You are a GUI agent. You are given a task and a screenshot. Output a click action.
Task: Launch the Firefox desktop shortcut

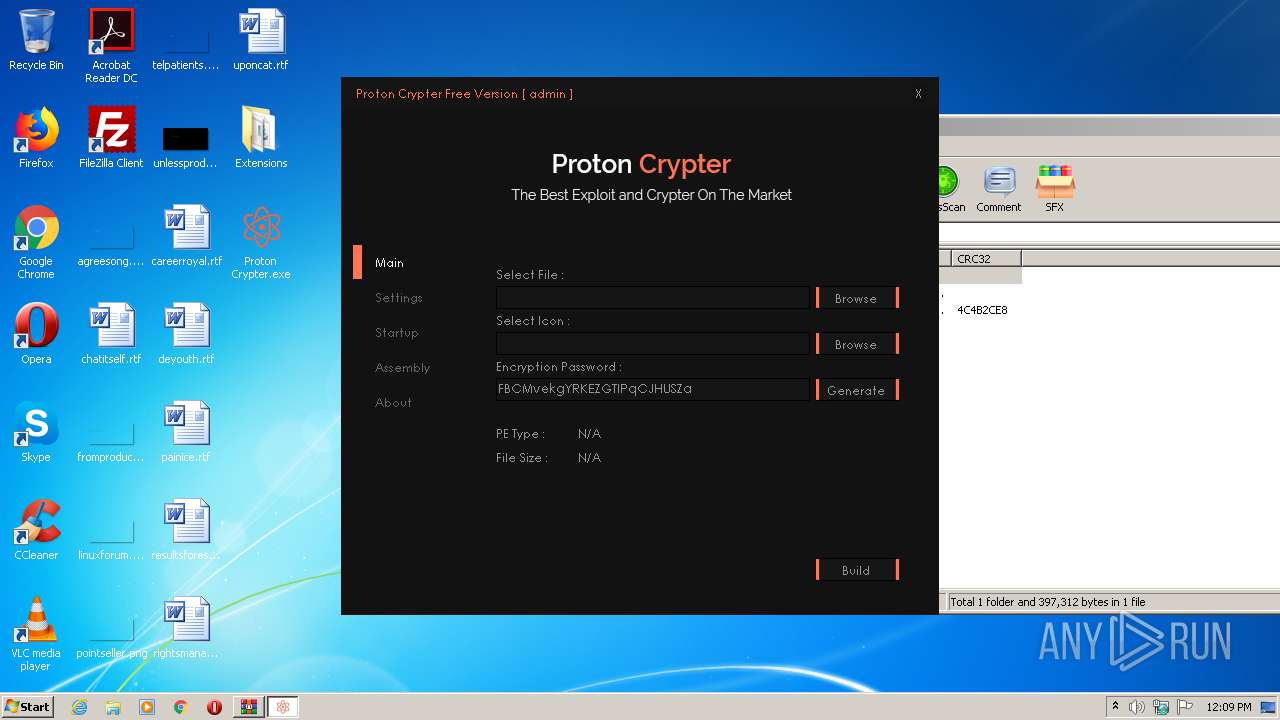click(x=36, y=138)
